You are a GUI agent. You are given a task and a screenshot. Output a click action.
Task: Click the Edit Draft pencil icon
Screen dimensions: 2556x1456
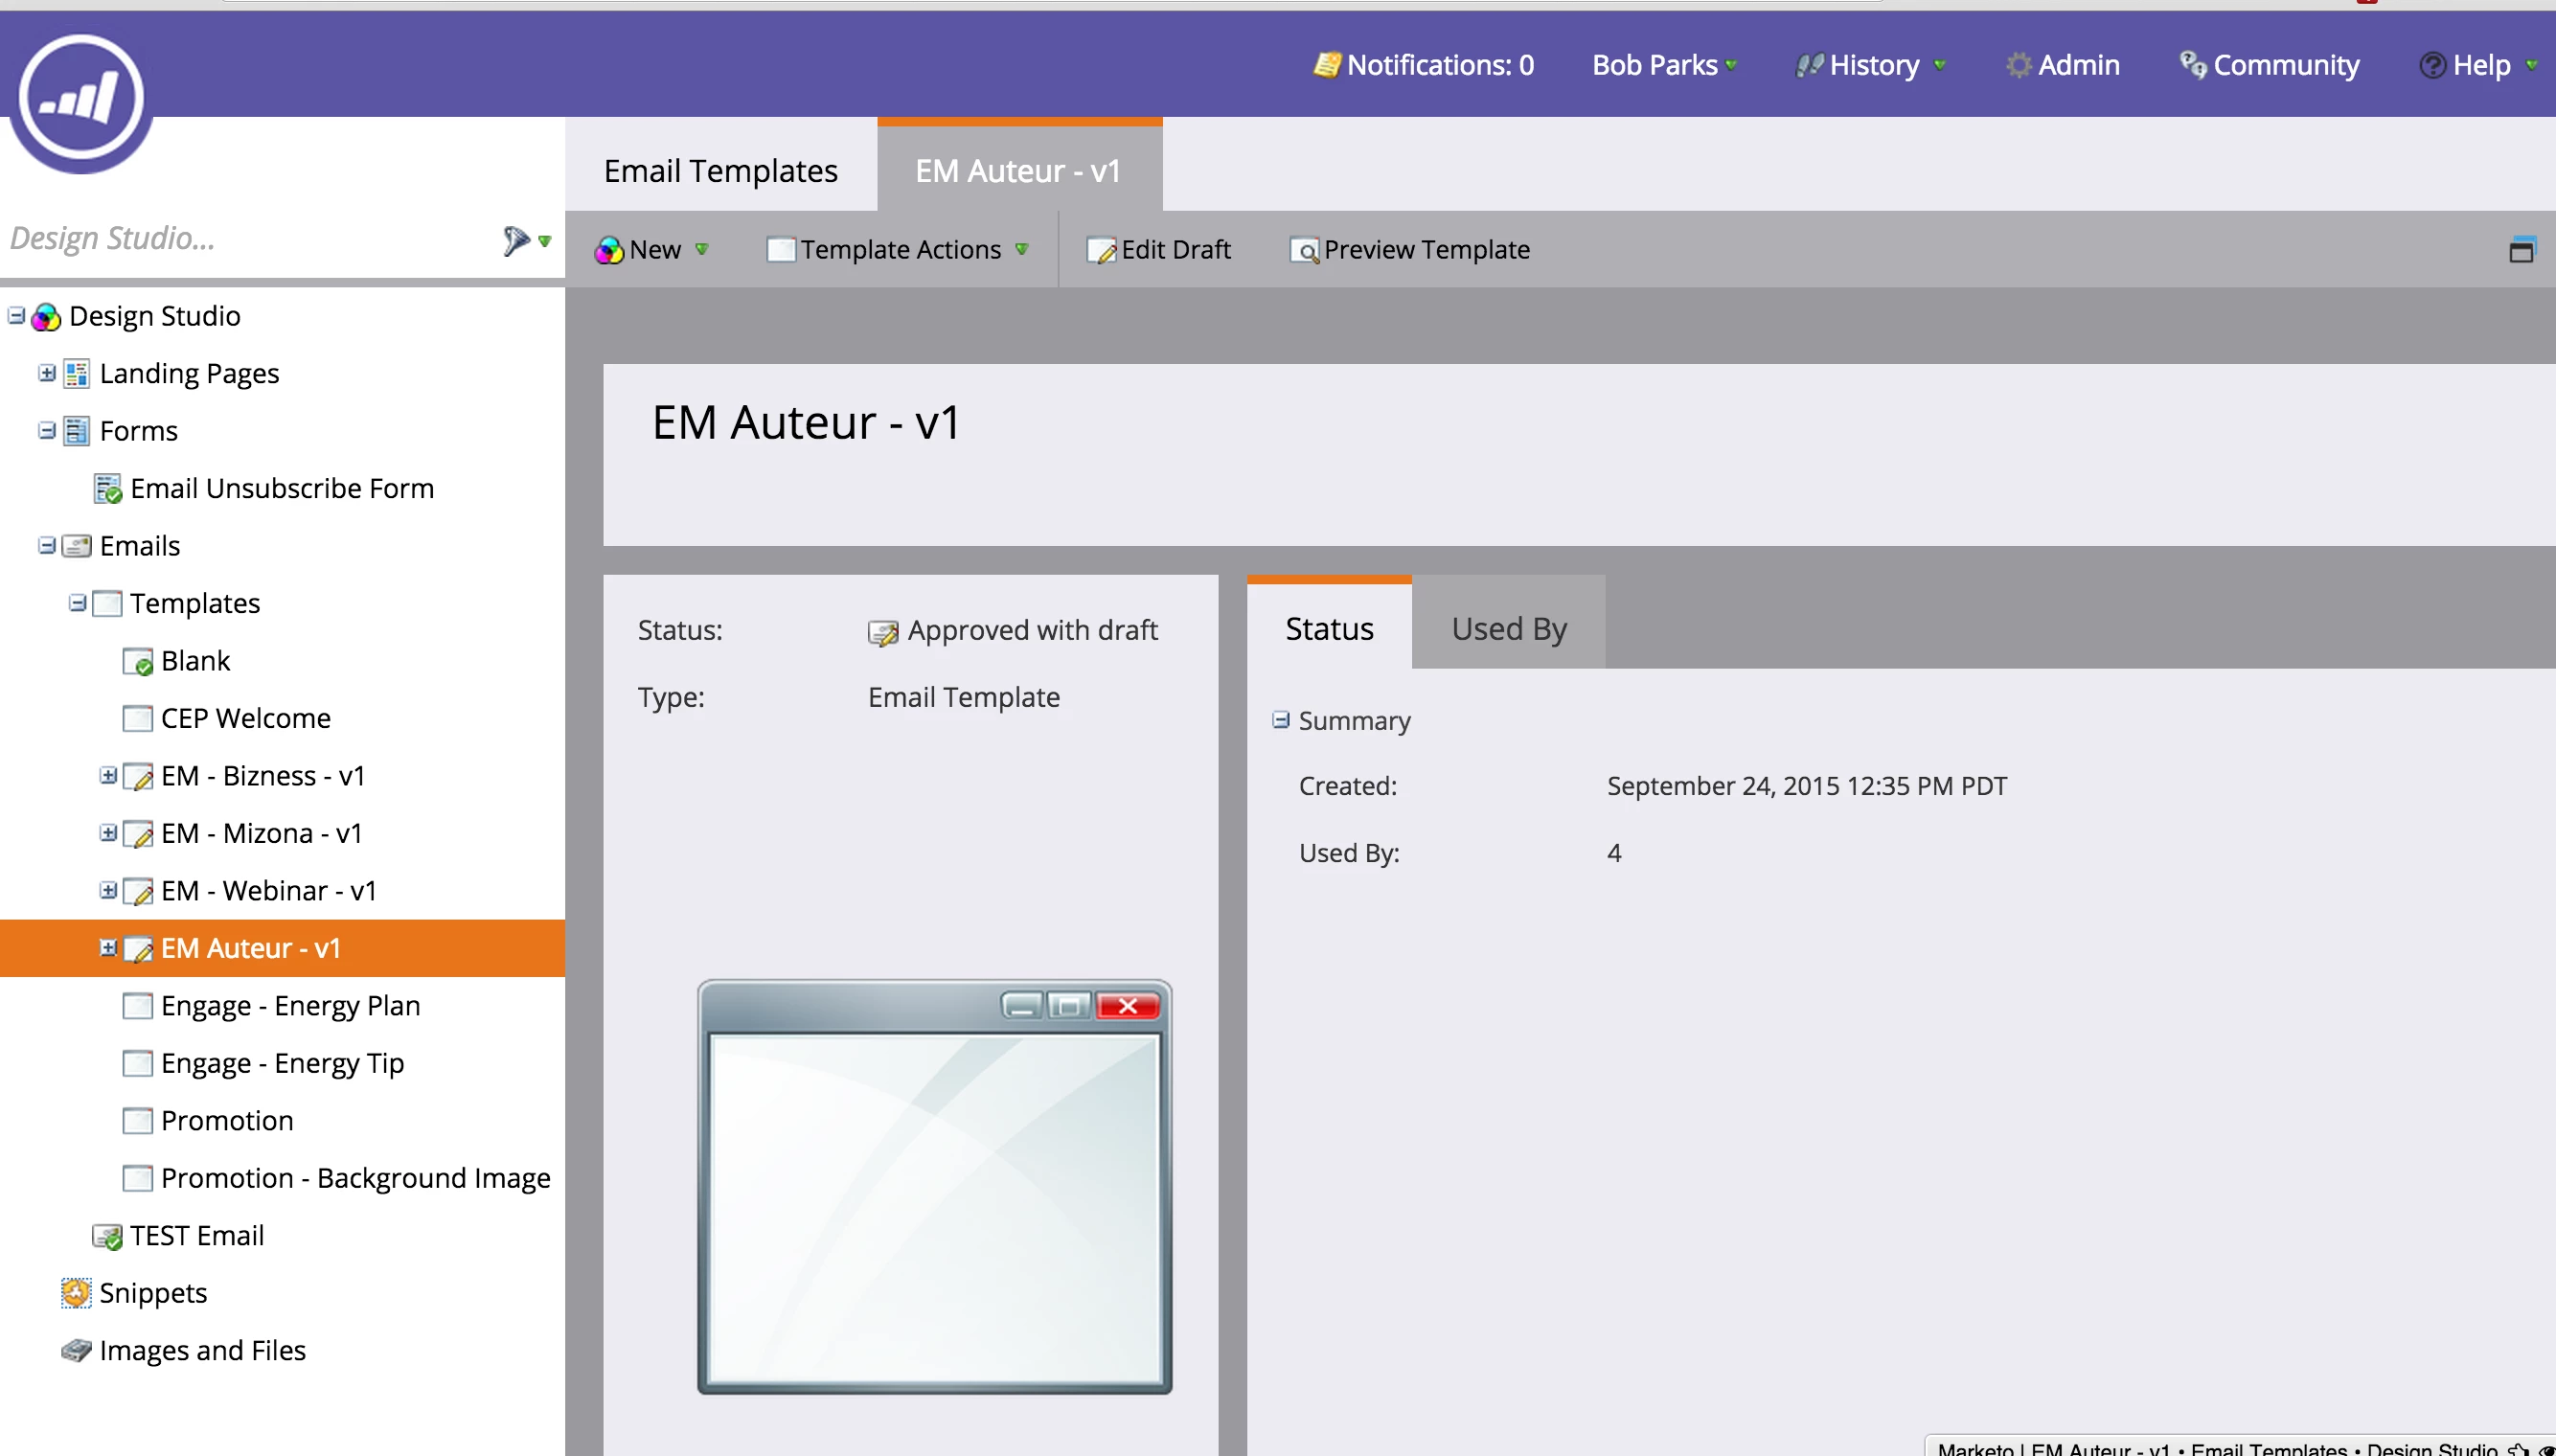(x=1100, y=251)
